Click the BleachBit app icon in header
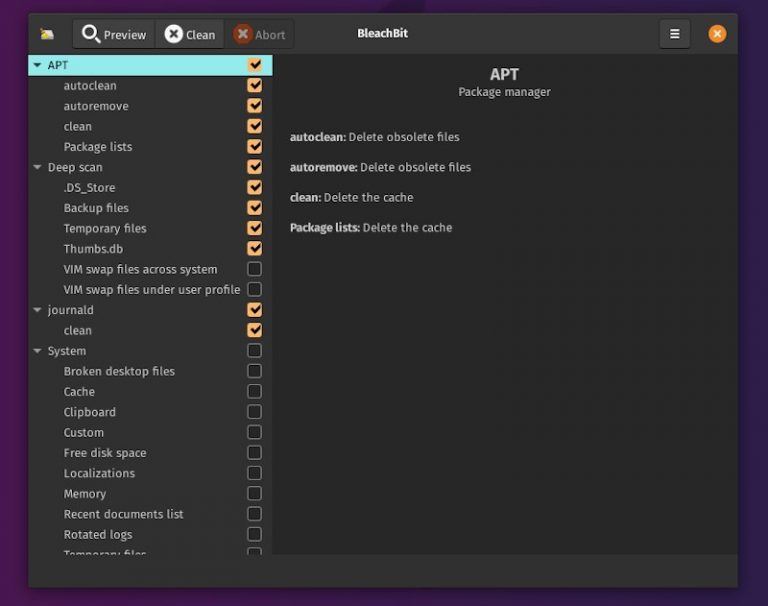 tap(47, 34)
